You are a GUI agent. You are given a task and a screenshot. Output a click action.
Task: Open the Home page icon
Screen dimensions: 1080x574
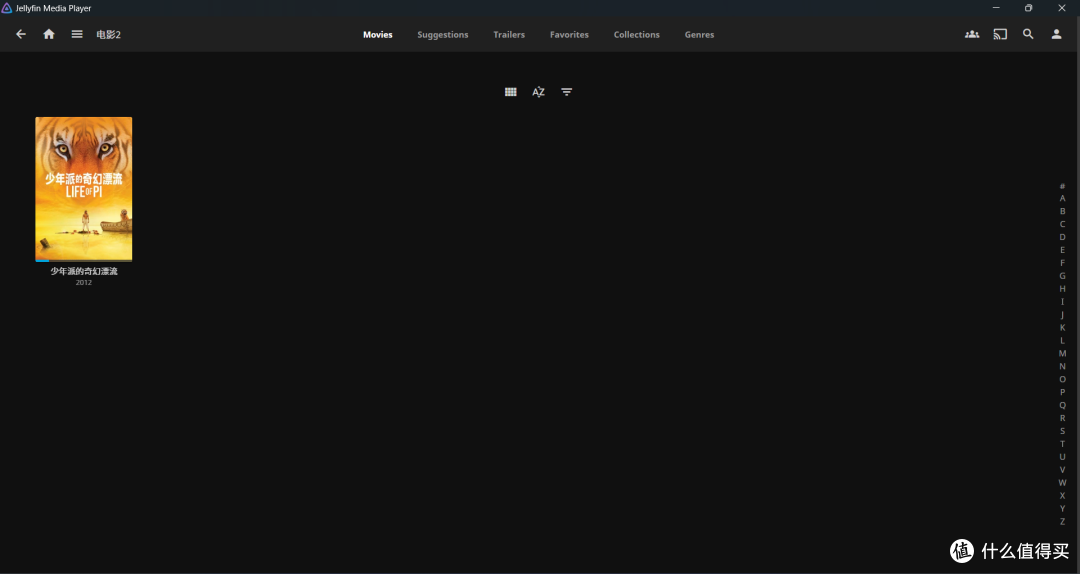pyautogui.click(x=49, y=34)
